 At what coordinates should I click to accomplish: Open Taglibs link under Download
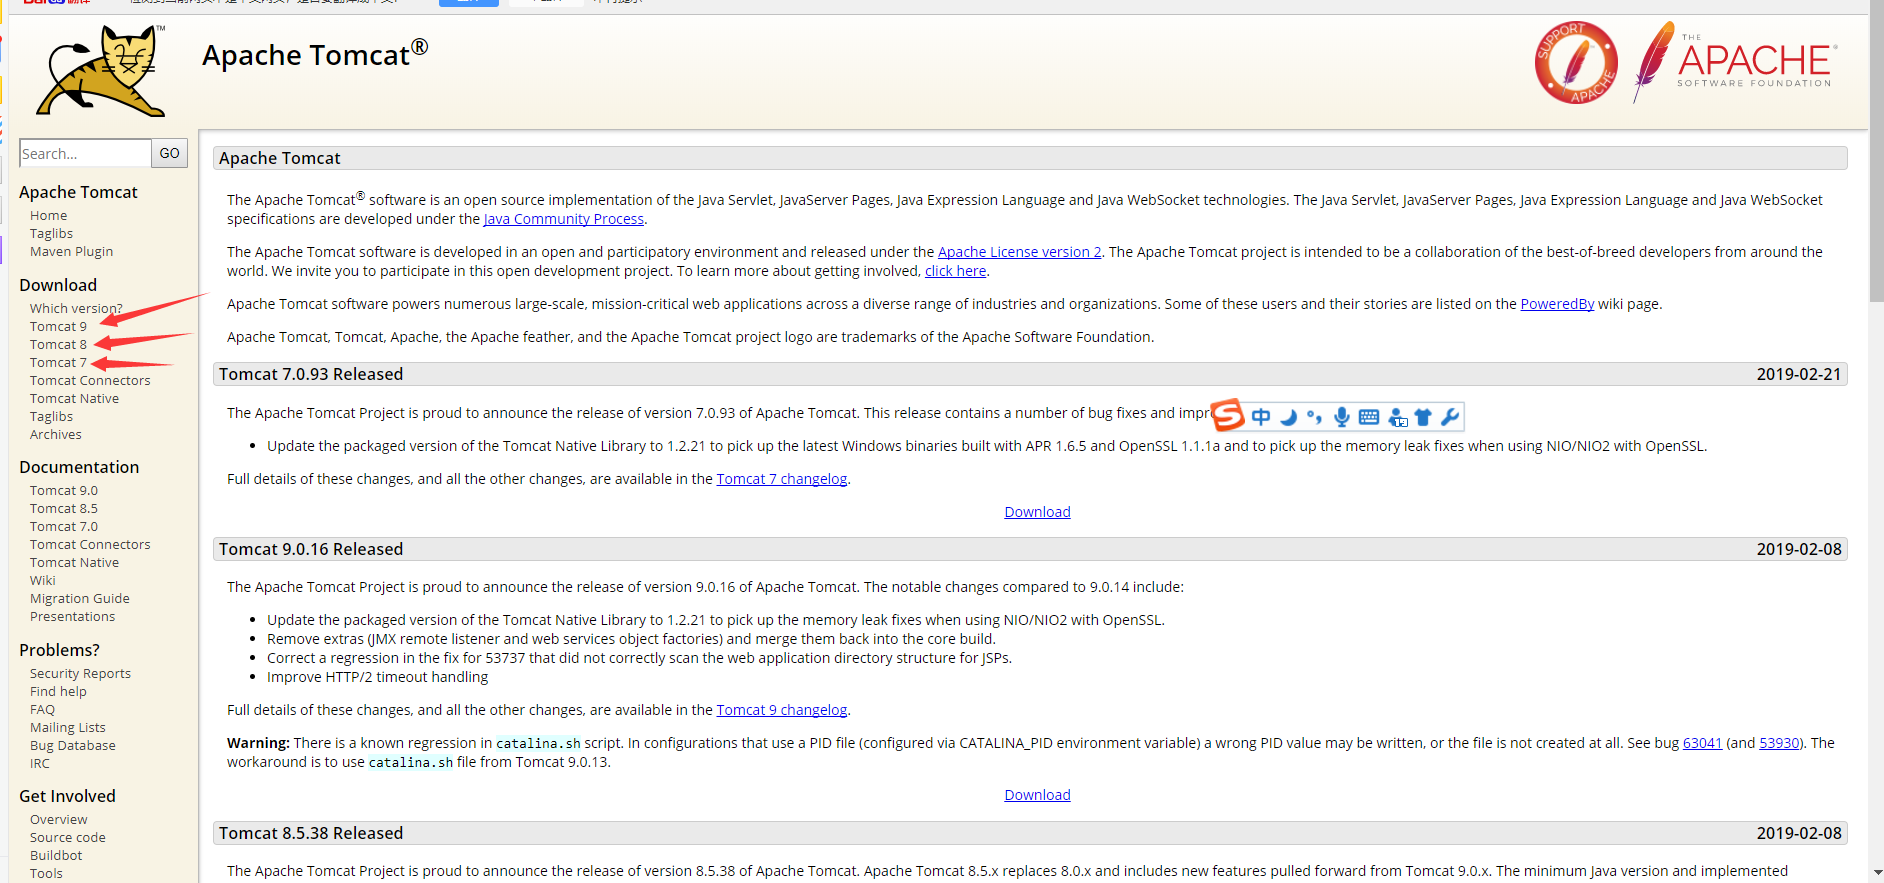click(x=51, y=416)
